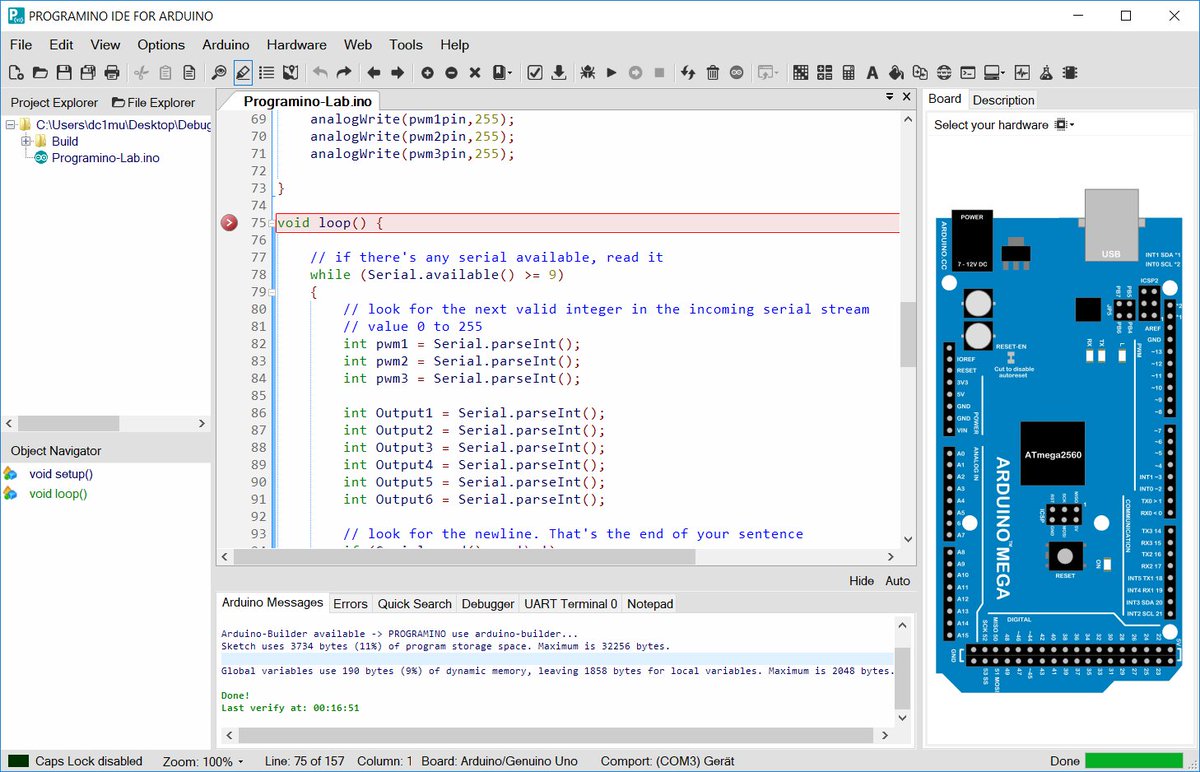Open the grid pattern tool icon
The width and height of the screenshot is (1200, 772).
tap(800, 72)
